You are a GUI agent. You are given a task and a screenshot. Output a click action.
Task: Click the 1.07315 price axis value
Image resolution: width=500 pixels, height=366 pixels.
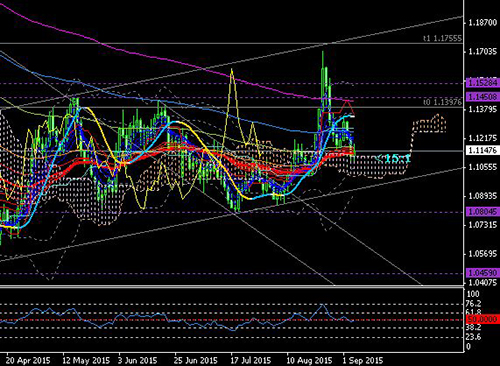tap(483, 225)
